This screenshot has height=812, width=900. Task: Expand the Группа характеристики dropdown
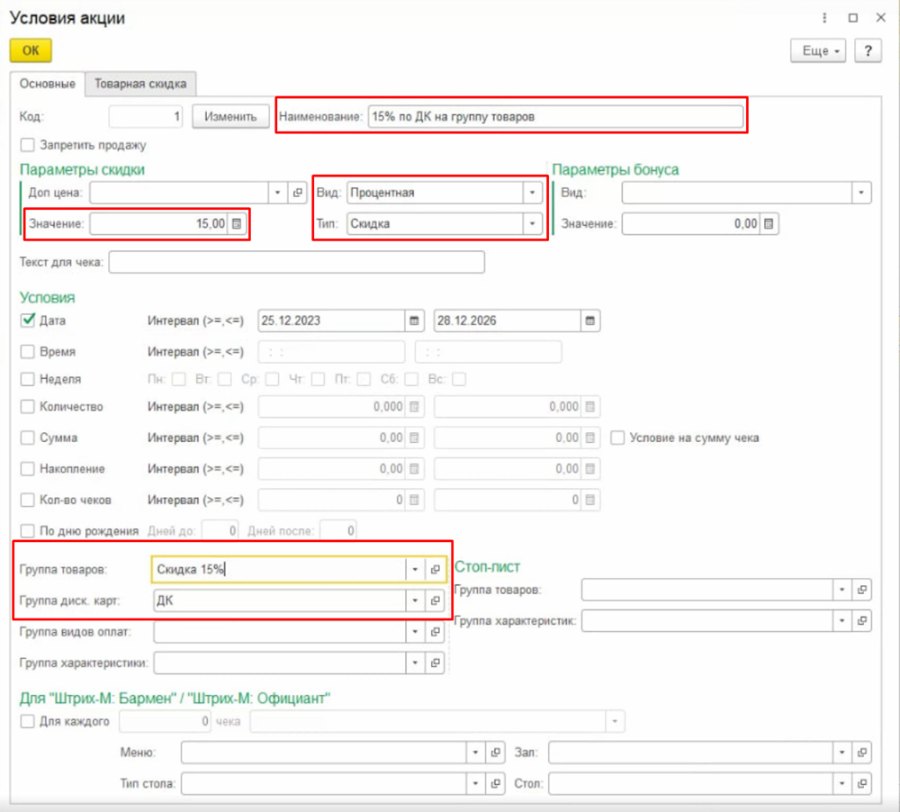[x=415, y=663]
